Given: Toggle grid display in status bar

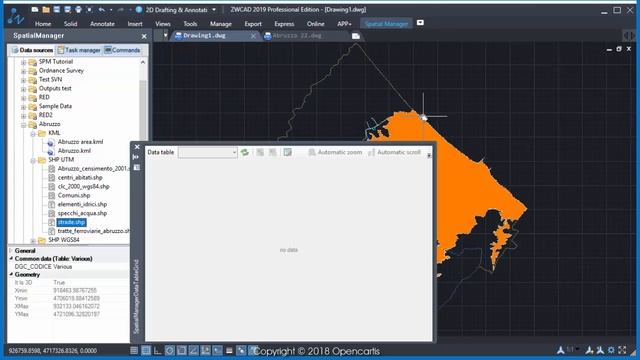Looking at the screenshot, I should tap(146, 350).
